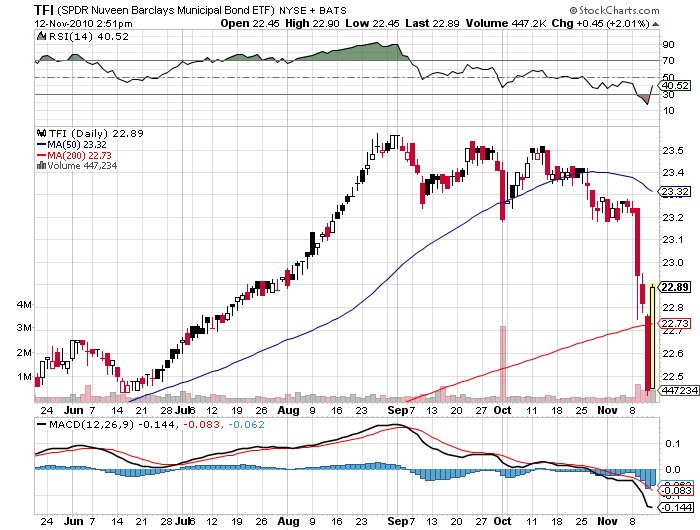Click the 'Sep' label on MACD panel axis
The width and height of the screenshot is (700, 530).
point(397,521)
